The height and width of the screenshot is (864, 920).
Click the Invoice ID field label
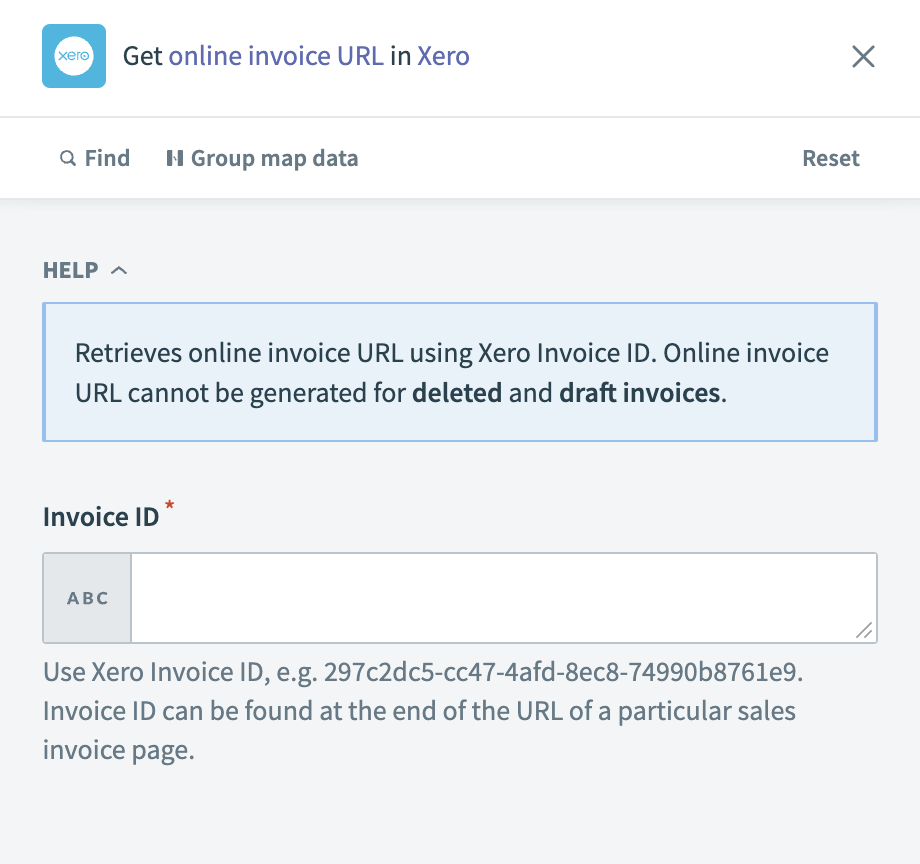pyautogui.click(x=99, y=516)
